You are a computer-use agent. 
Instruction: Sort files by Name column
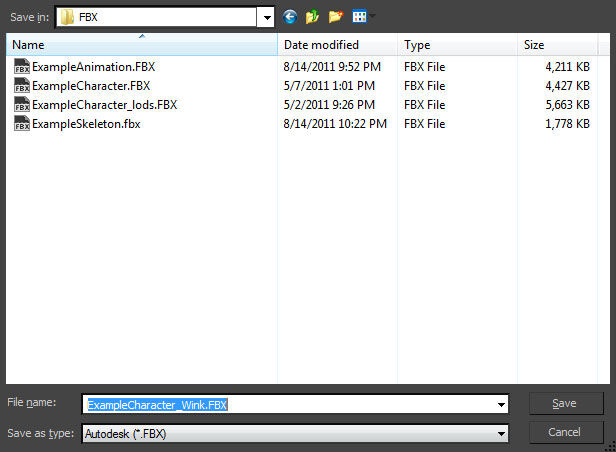tap(142, 45)
